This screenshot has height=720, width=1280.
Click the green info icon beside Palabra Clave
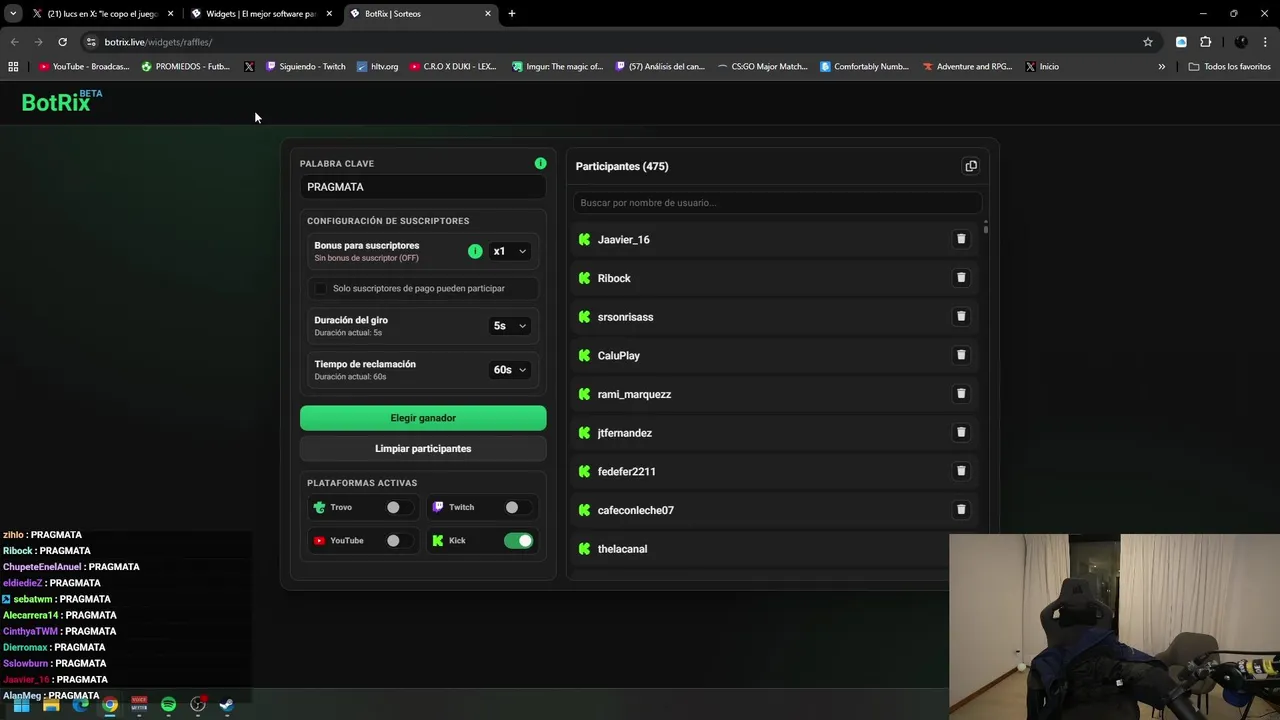coord(540,163)
